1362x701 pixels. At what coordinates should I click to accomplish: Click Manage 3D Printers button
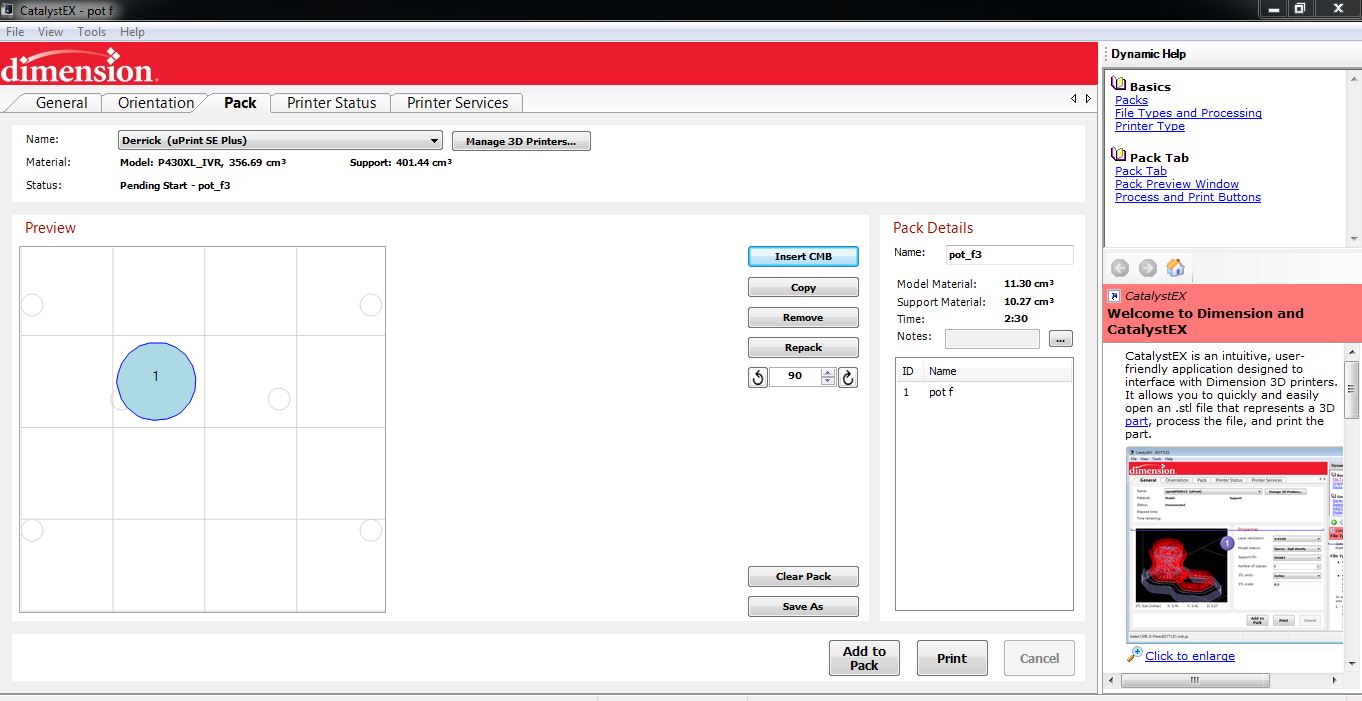tap(521, 141)
